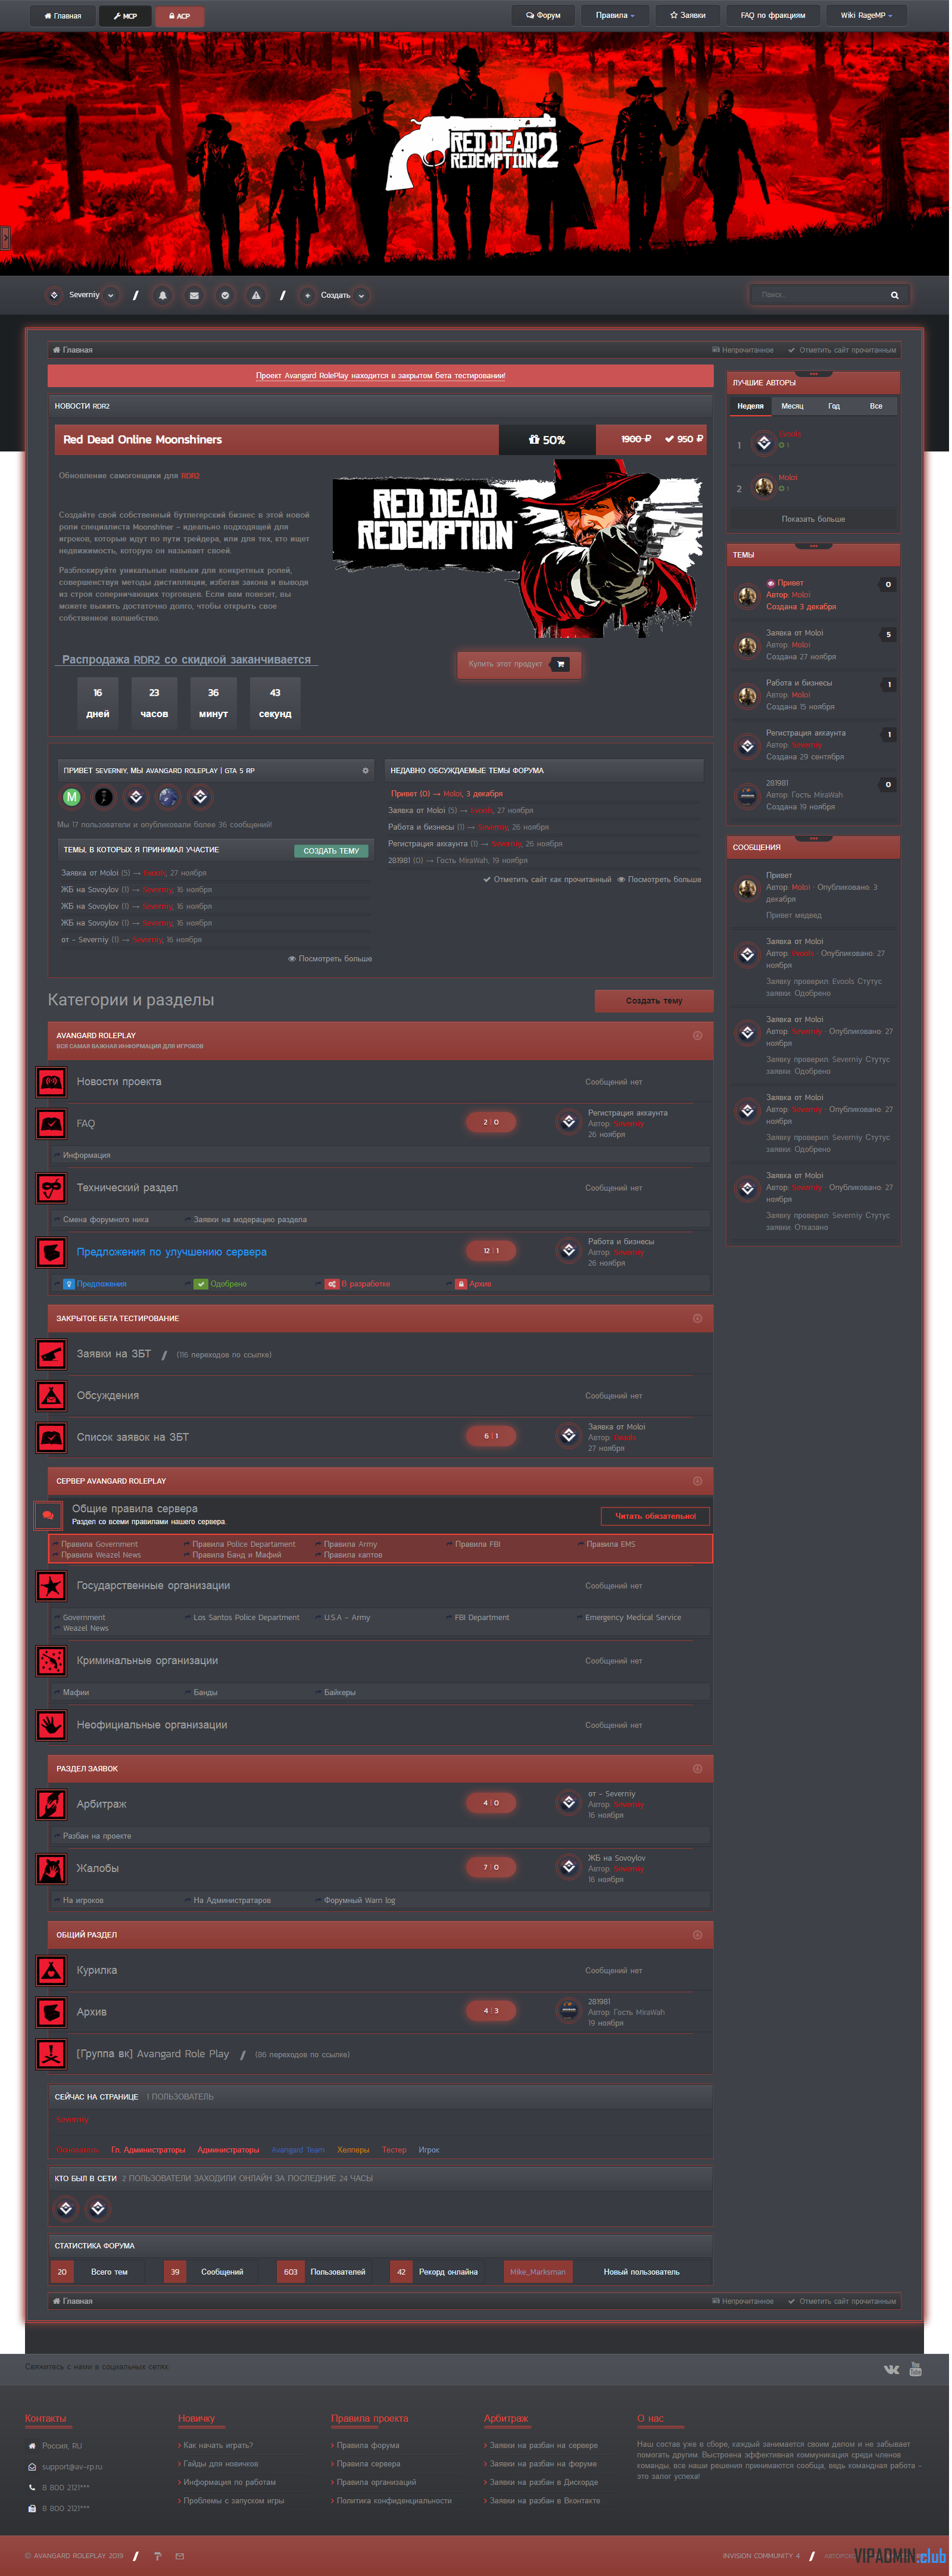Screen dimensions: 952x2576
Task: Click the Red Dead Redemption product image
Action: 519,550
